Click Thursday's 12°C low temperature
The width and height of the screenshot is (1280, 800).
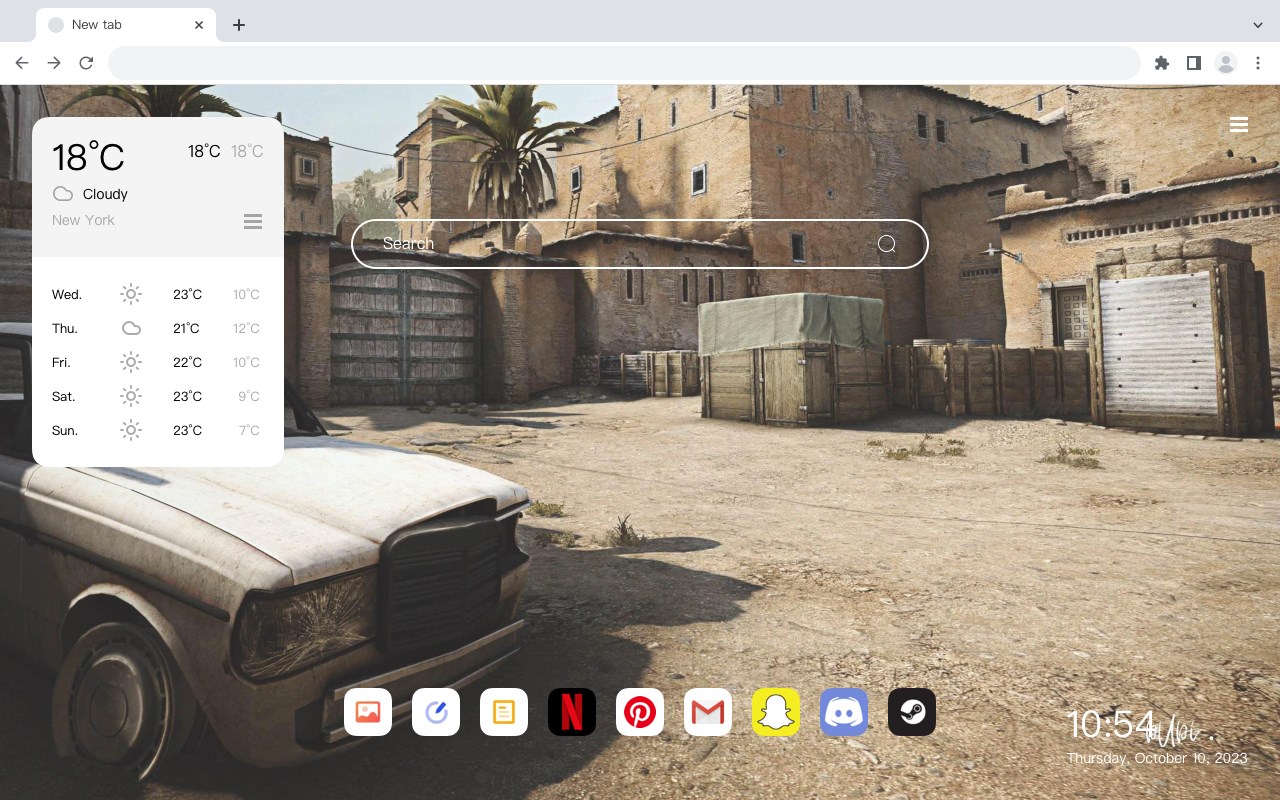246,328
